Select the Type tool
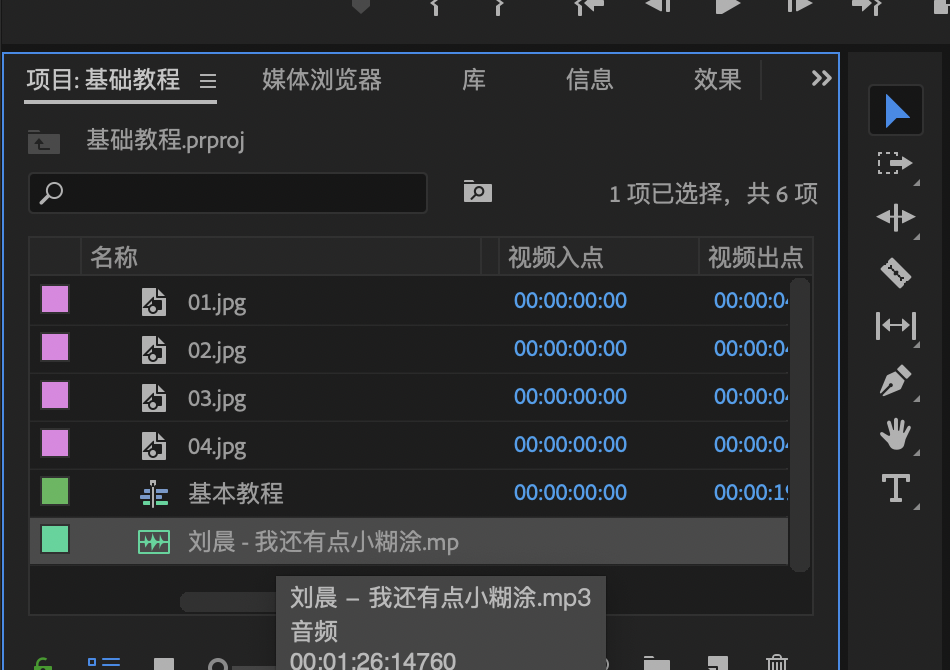 (x=895, y=488)
